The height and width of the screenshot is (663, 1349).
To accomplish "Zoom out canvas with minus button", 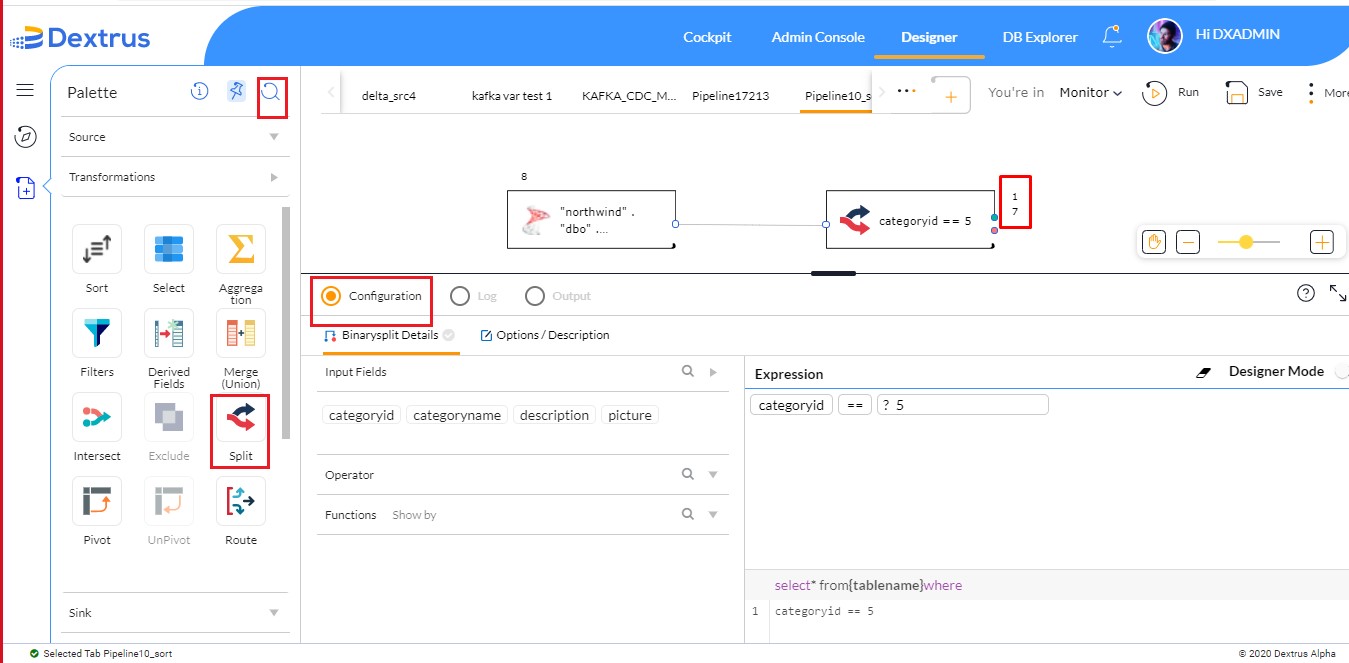I will point(1188,242).
